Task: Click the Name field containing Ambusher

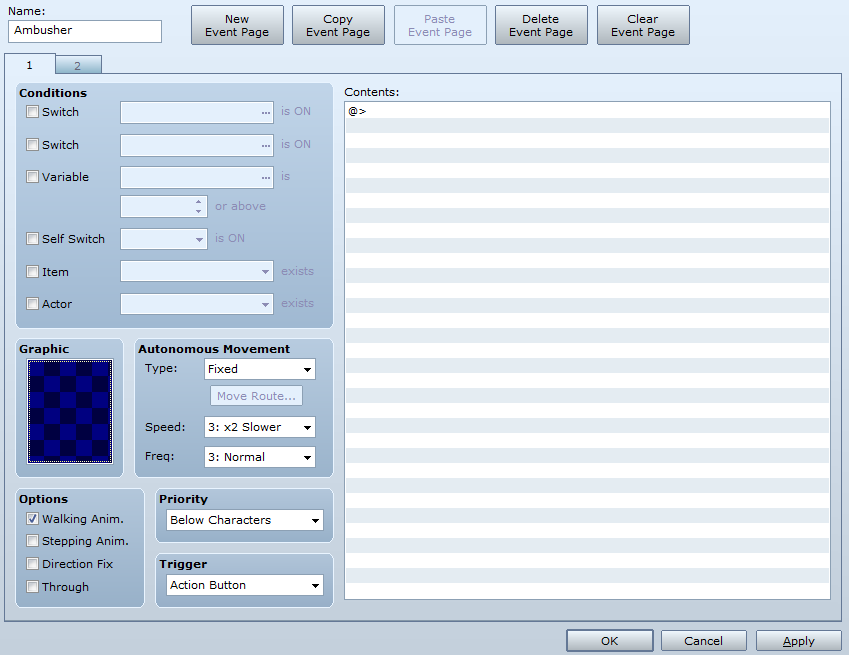Action: (x=85, y=31)
